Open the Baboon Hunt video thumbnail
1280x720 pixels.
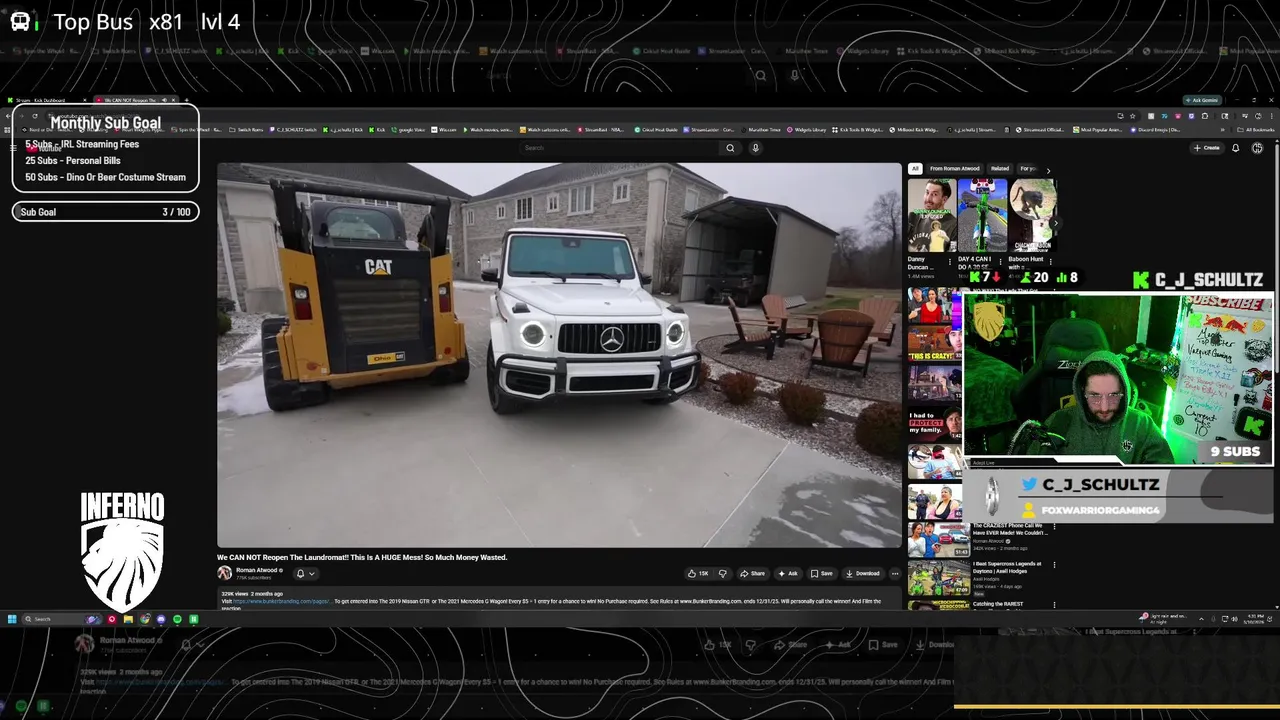1032,215
